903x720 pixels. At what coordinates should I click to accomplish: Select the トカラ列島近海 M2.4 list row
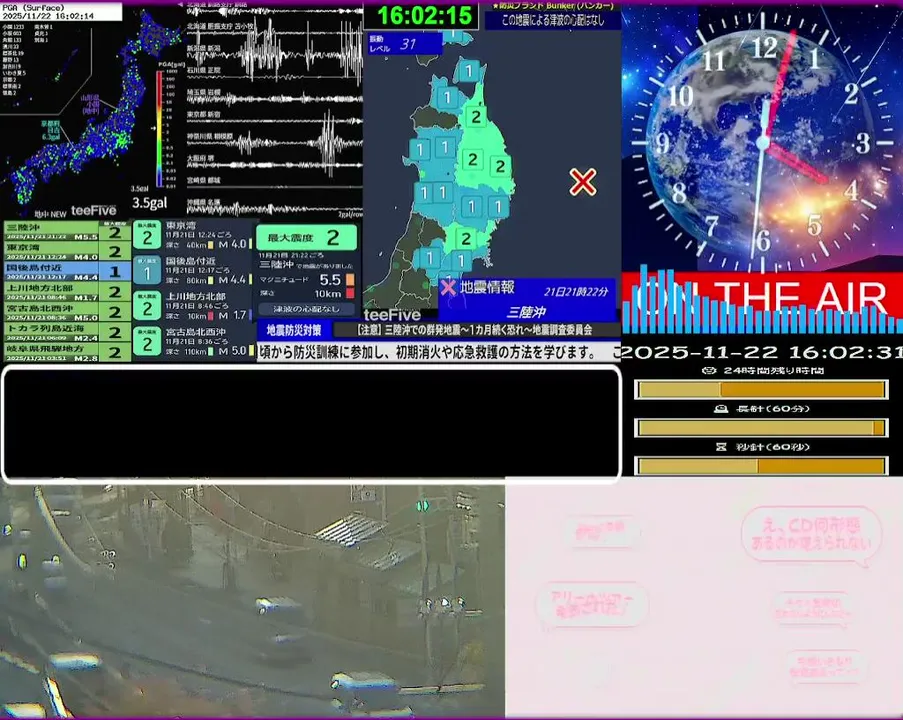[67, 332]
